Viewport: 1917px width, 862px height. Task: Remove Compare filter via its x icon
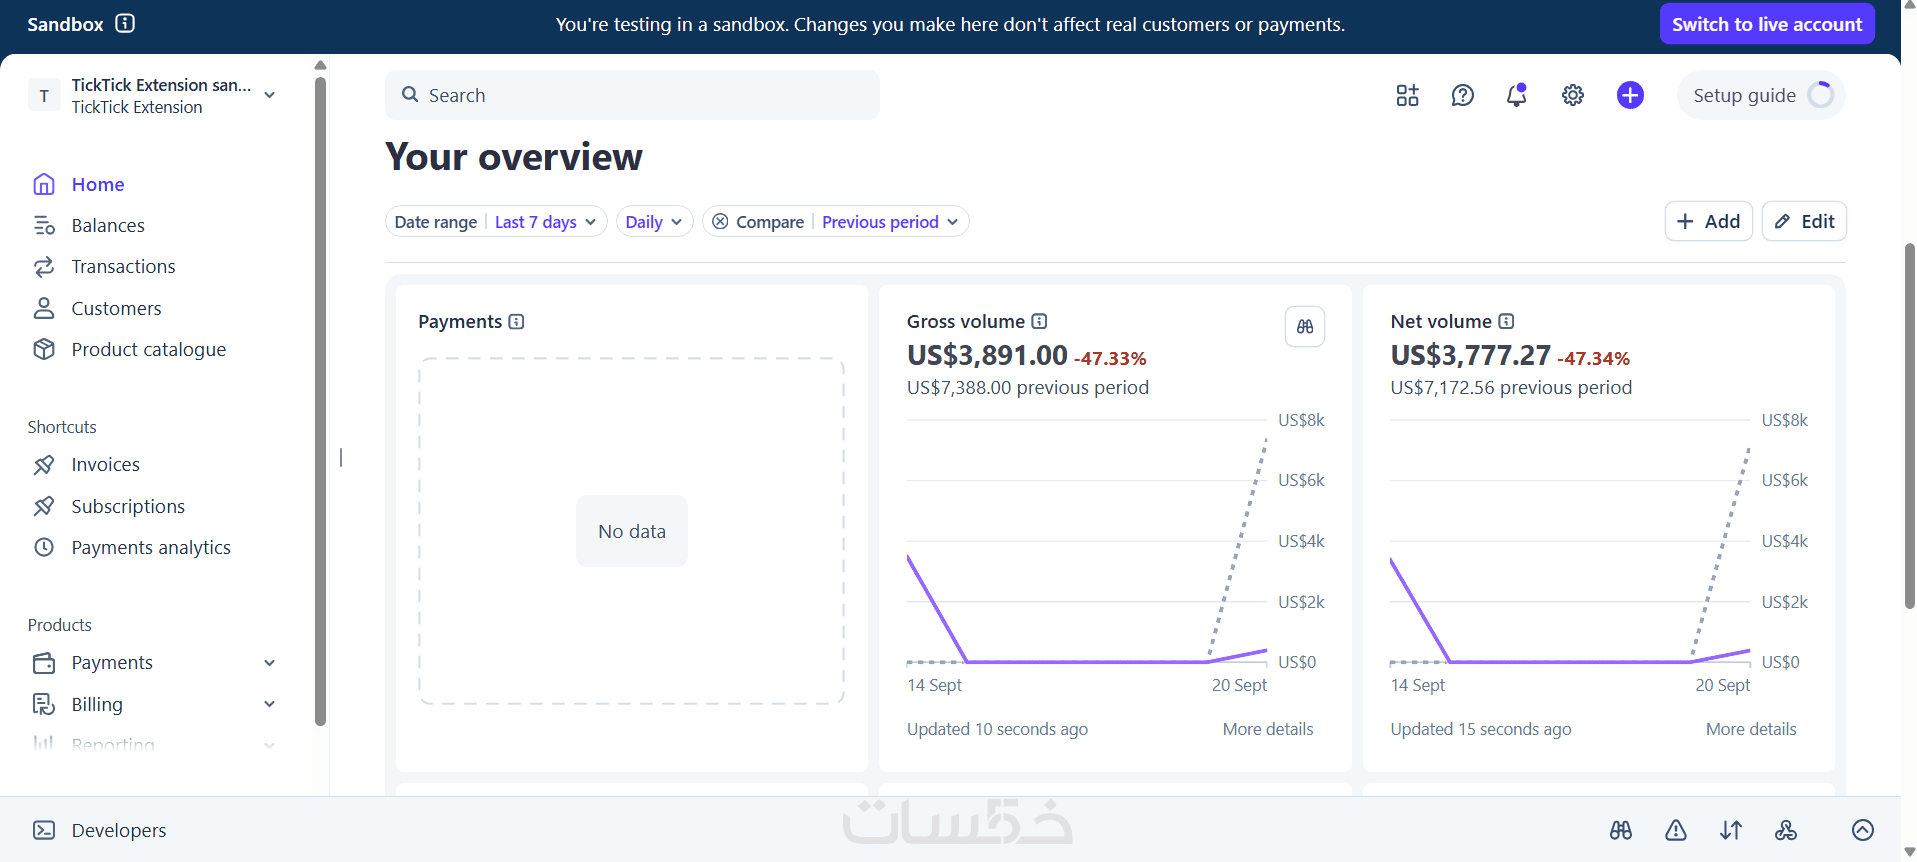(x=720, y=222)
